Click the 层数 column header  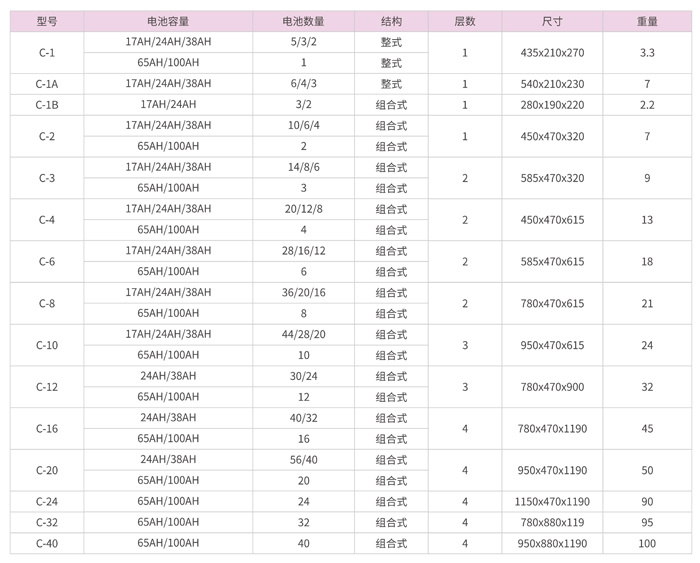(465, 20)
